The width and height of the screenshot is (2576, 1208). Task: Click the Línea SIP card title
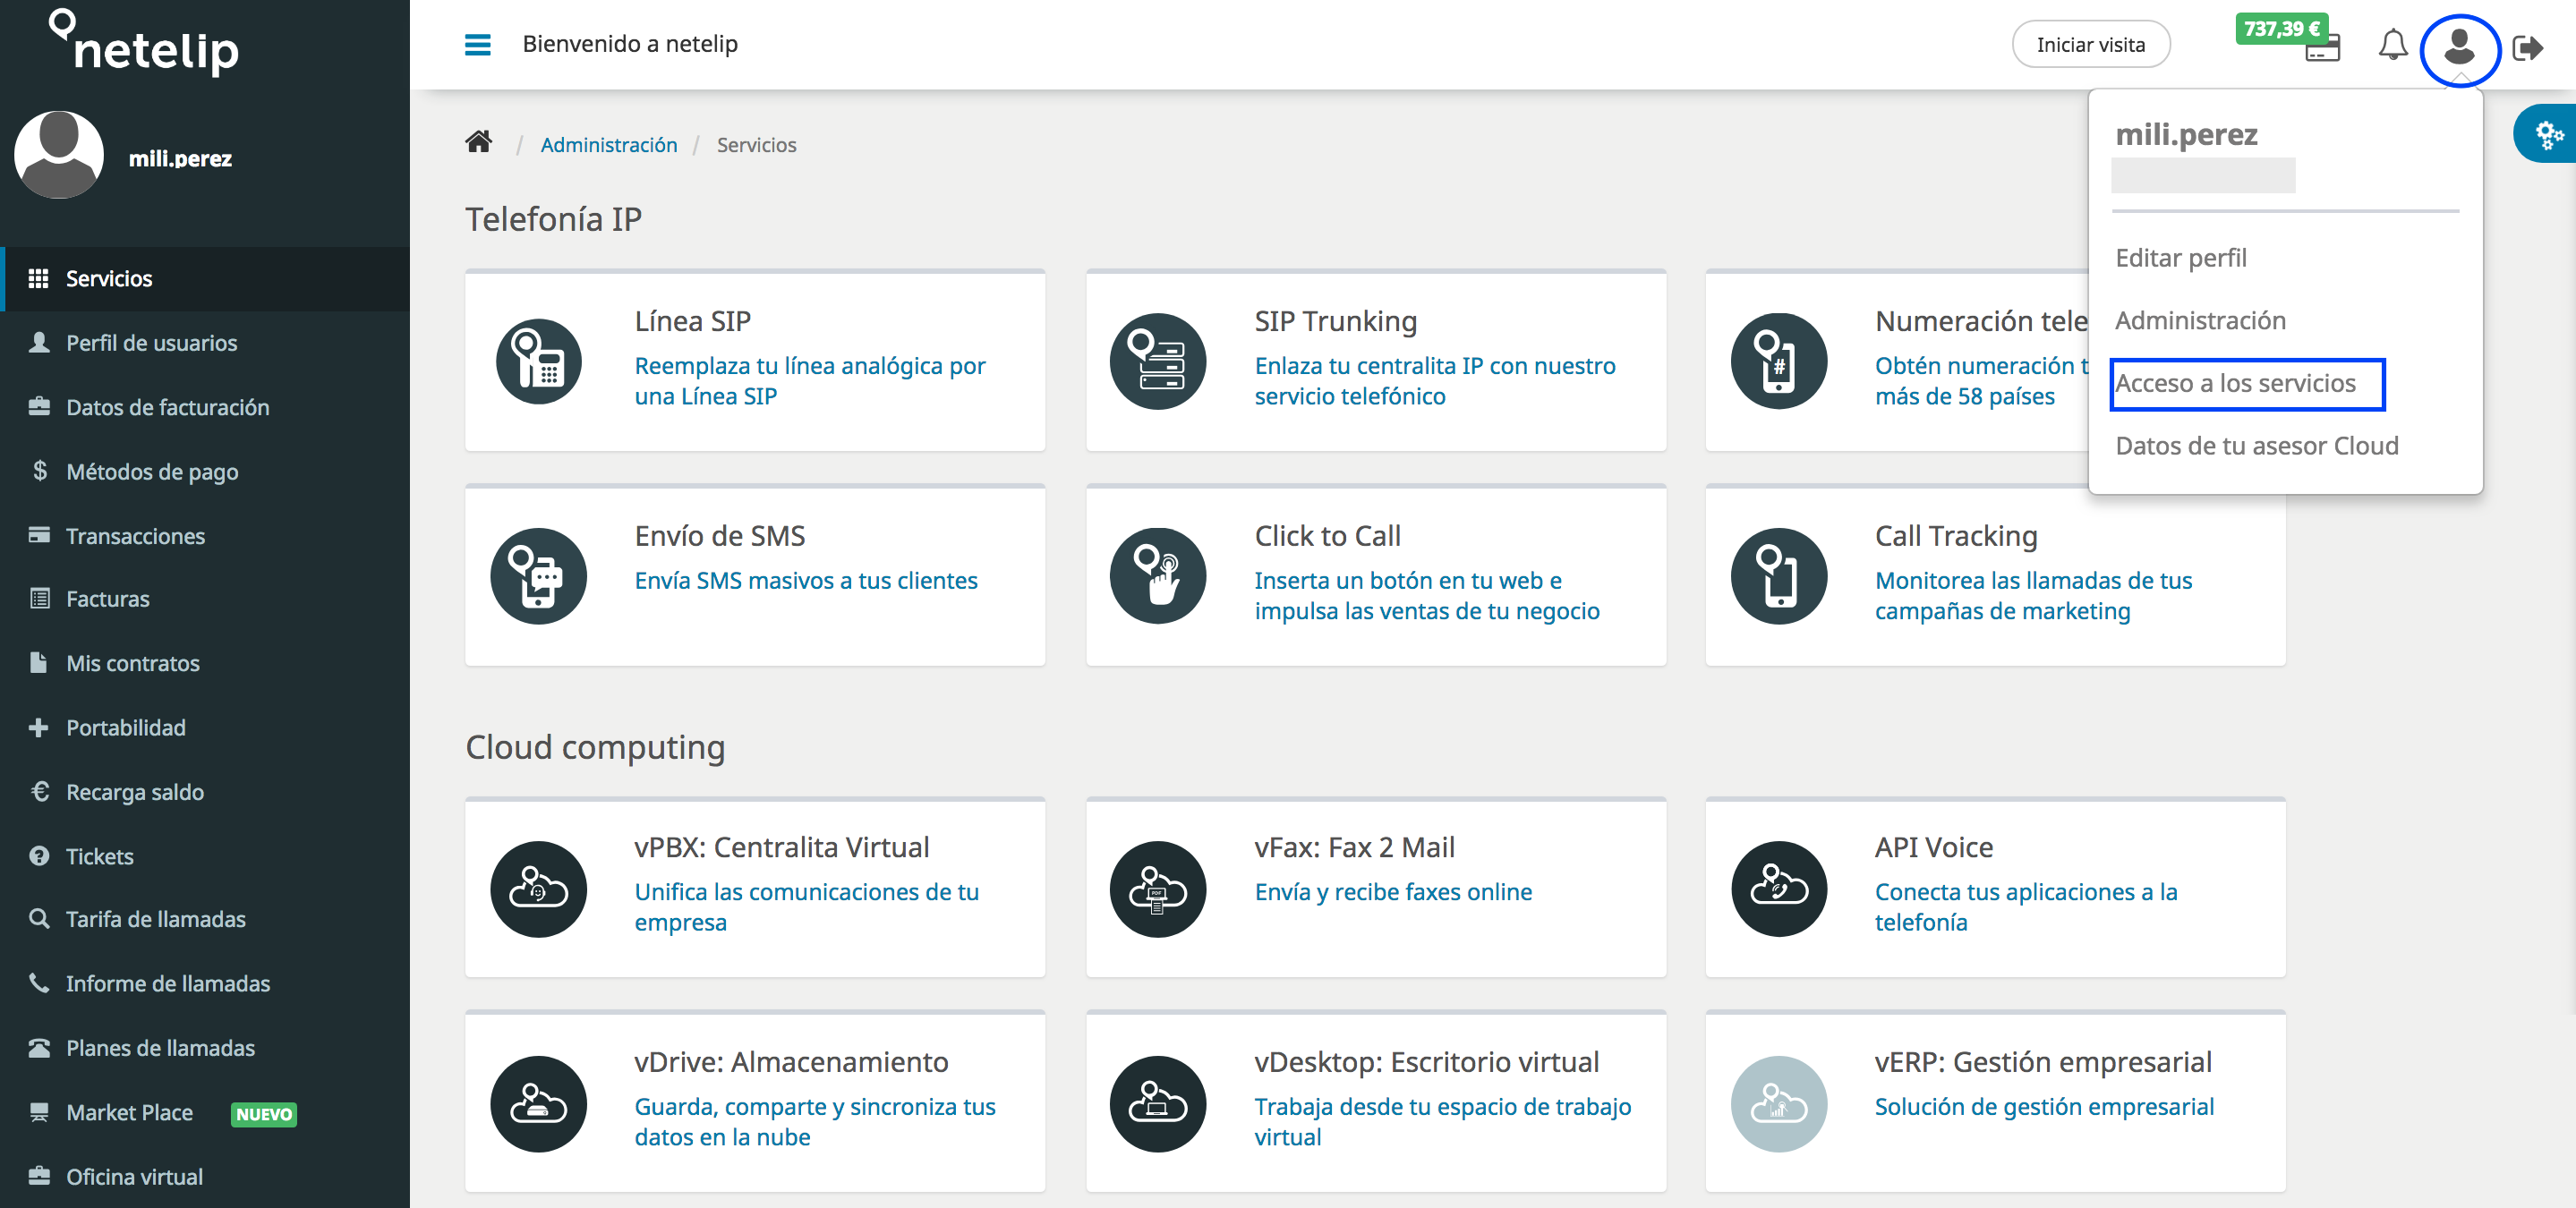[692, 321]
